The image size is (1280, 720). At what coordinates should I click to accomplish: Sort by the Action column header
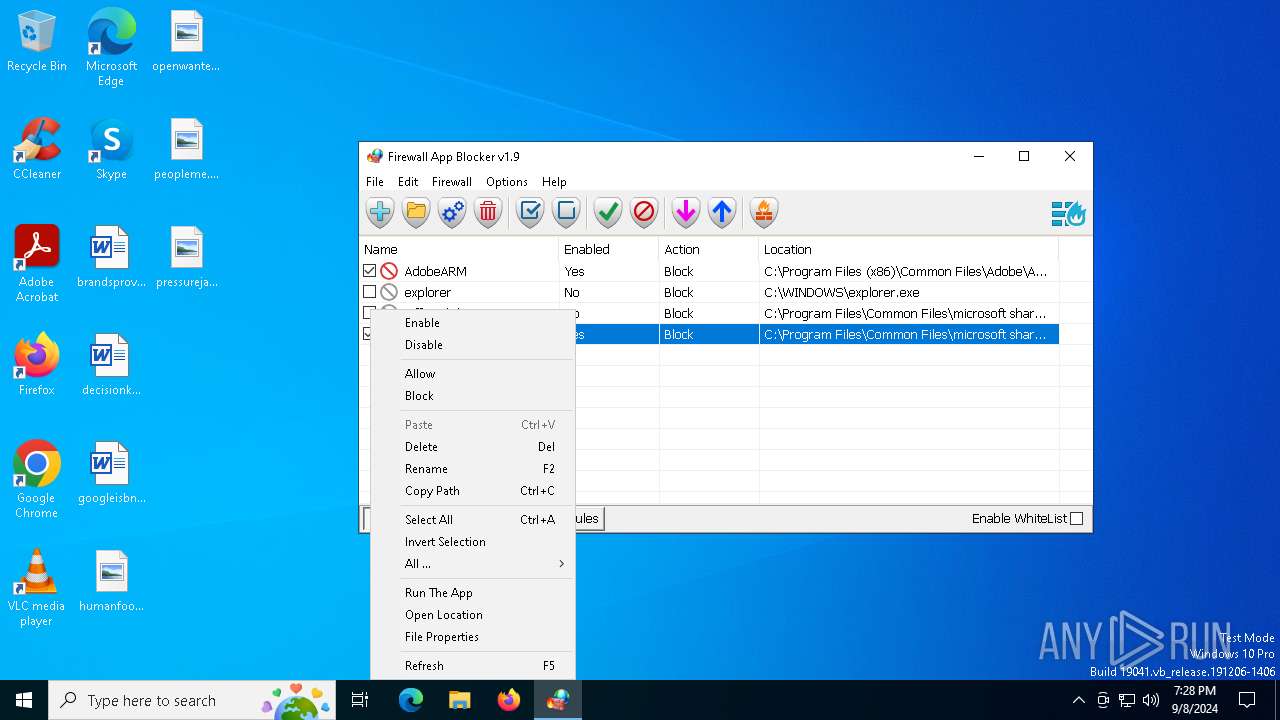click(x=709, y=249)
